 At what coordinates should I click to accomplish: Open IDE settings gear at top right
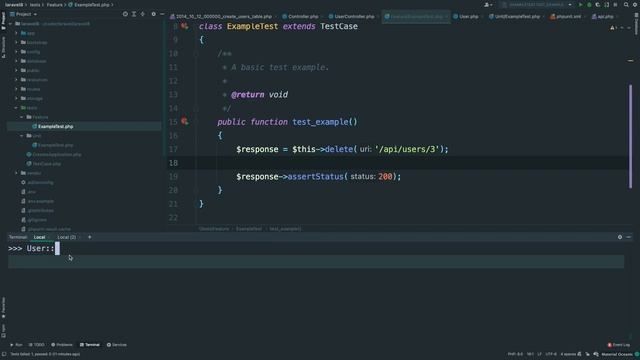click(x=635, y=4)
